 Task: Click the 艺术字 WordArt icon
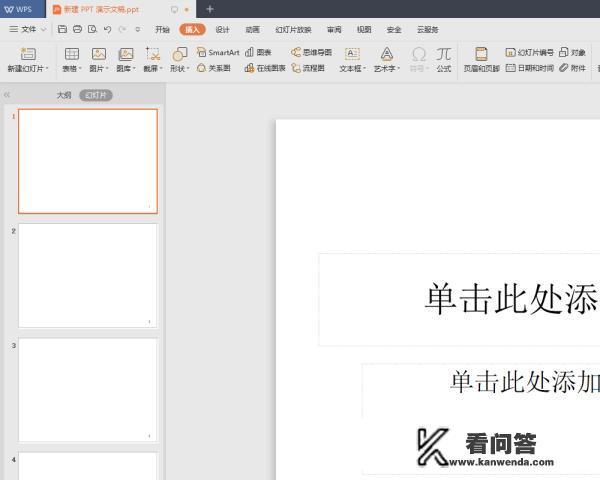386,54
